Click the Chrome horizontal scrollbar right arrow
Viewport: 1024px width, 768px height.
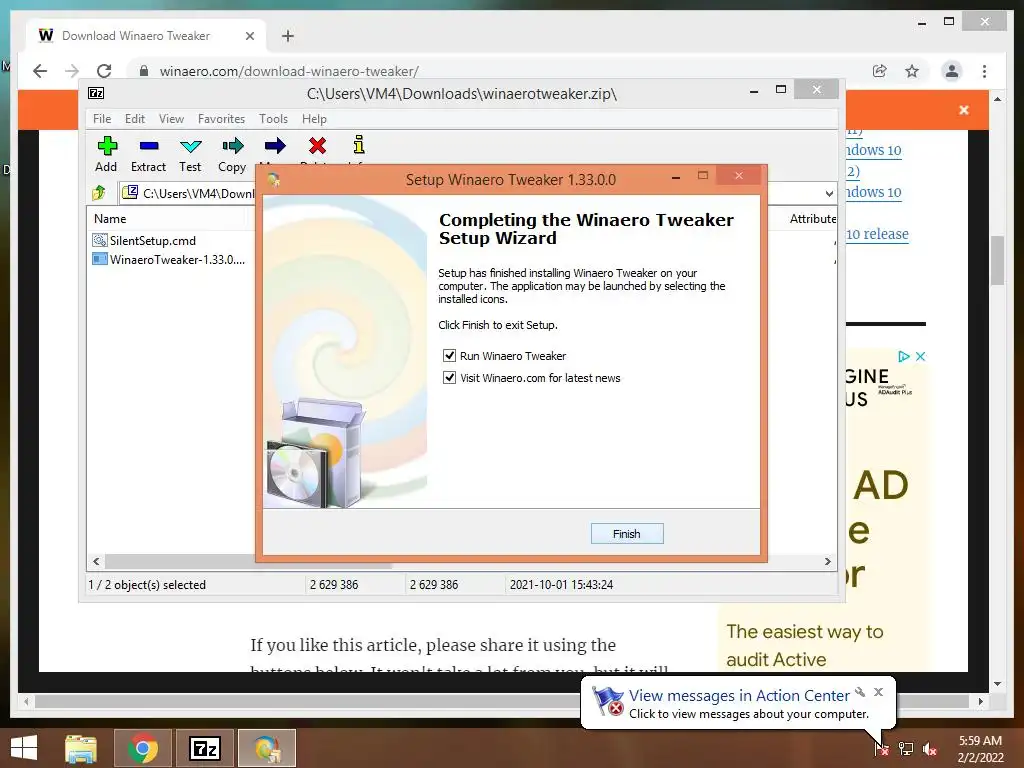[x=980, y=701]
